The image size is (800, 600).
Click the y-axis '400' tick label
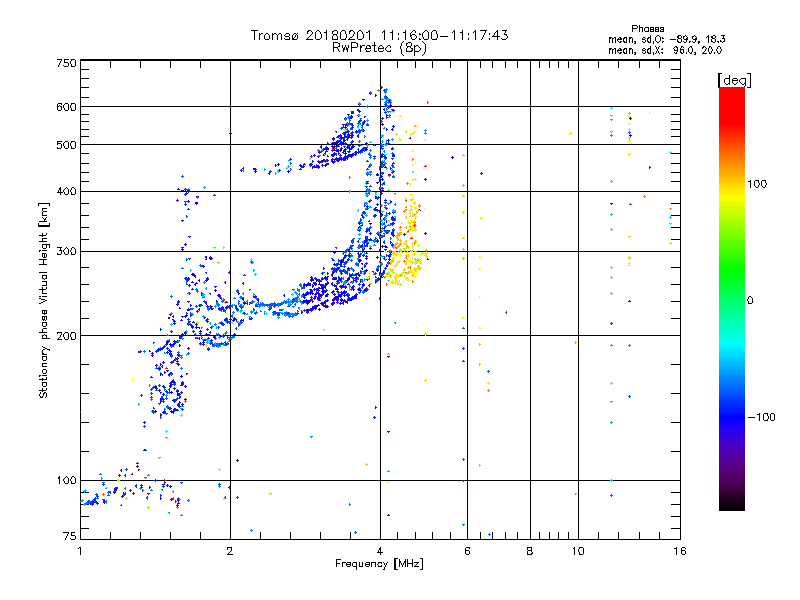click(x=66, y=191)
